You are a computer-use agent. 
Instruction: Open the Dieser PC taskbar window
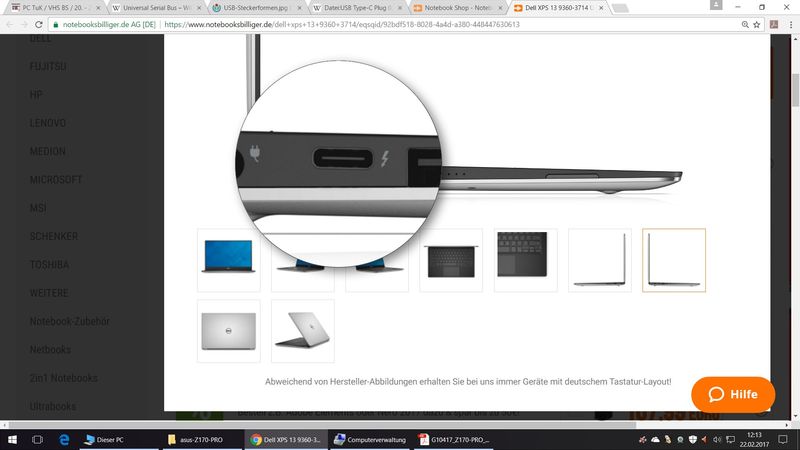click(120, 439)
